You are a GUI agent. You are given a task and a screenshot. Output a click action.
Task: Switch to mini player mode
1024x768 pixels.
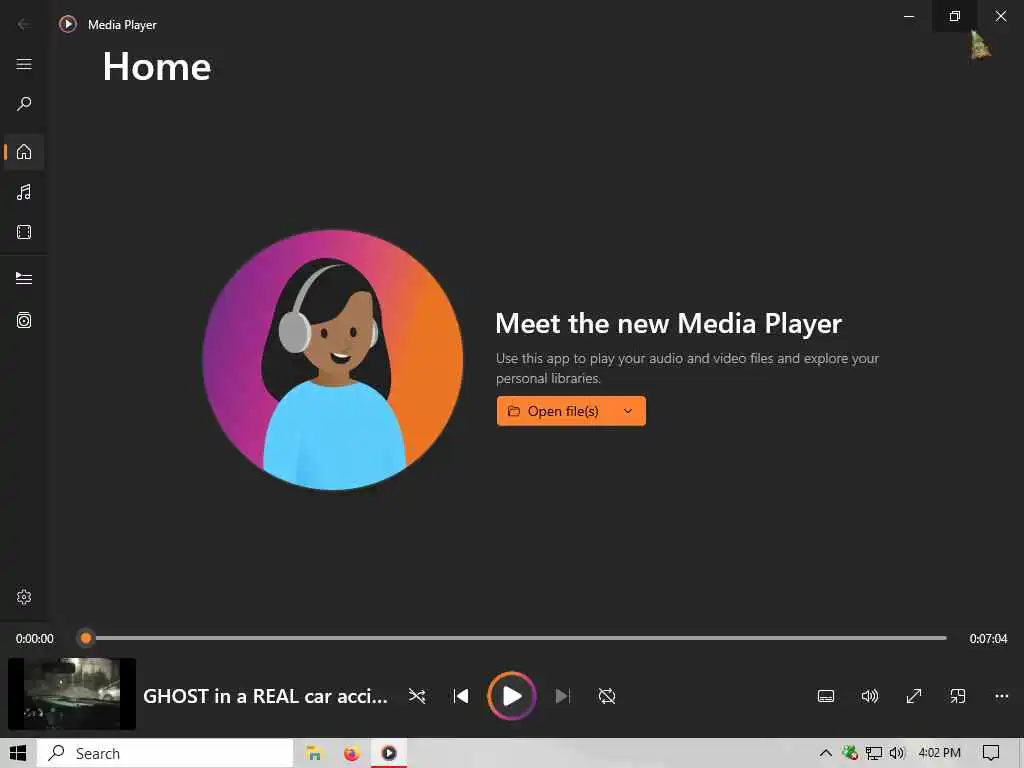click(957, 696)
